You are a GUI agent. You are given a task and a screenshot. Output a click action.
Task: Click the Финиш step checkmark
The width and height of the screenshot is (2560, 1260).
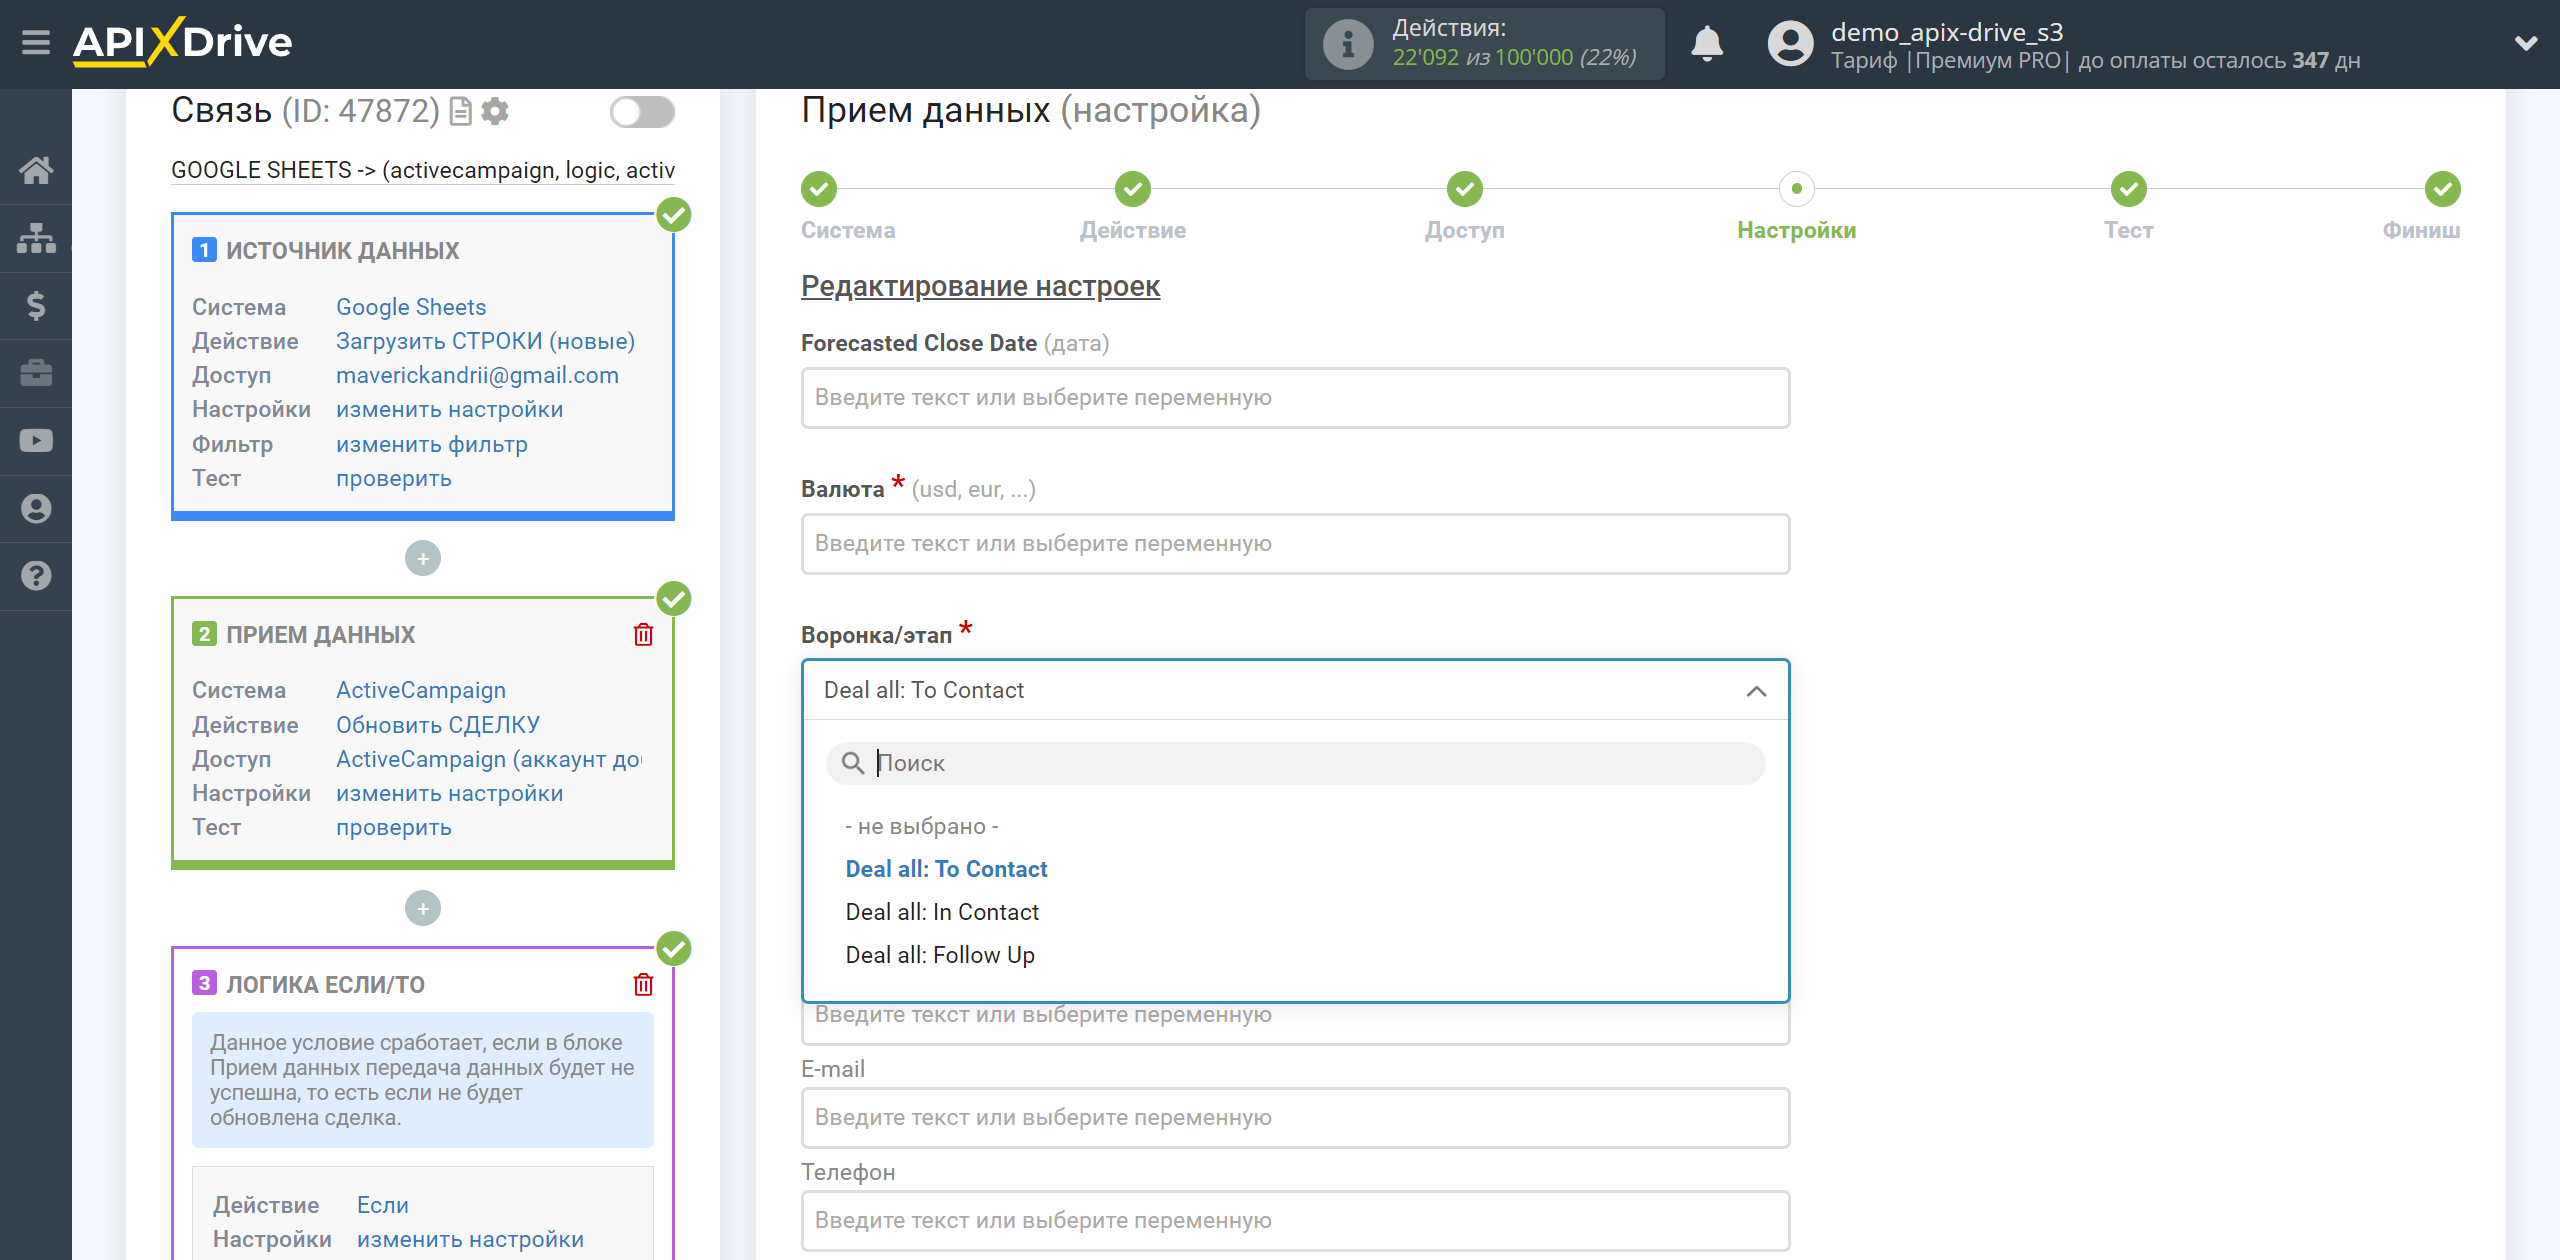(2443, 188)
